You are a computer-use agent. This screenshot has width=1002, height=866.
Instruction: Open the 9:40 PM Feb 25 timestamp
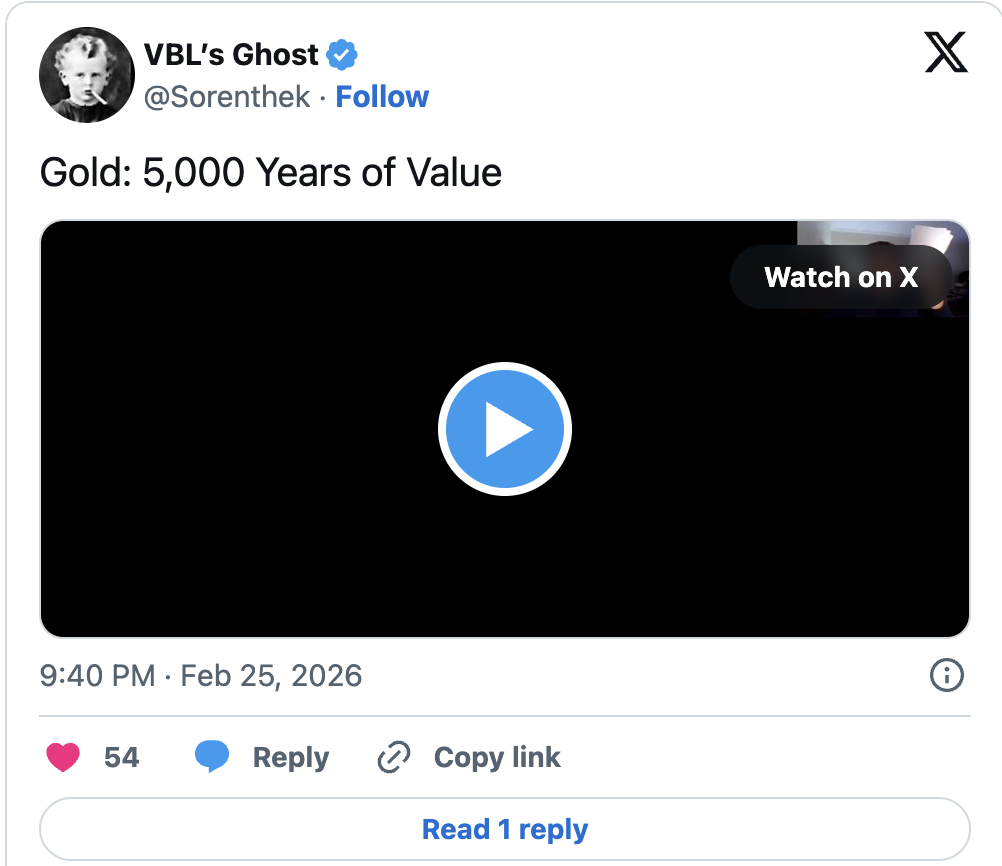click(x=201, y=676)
